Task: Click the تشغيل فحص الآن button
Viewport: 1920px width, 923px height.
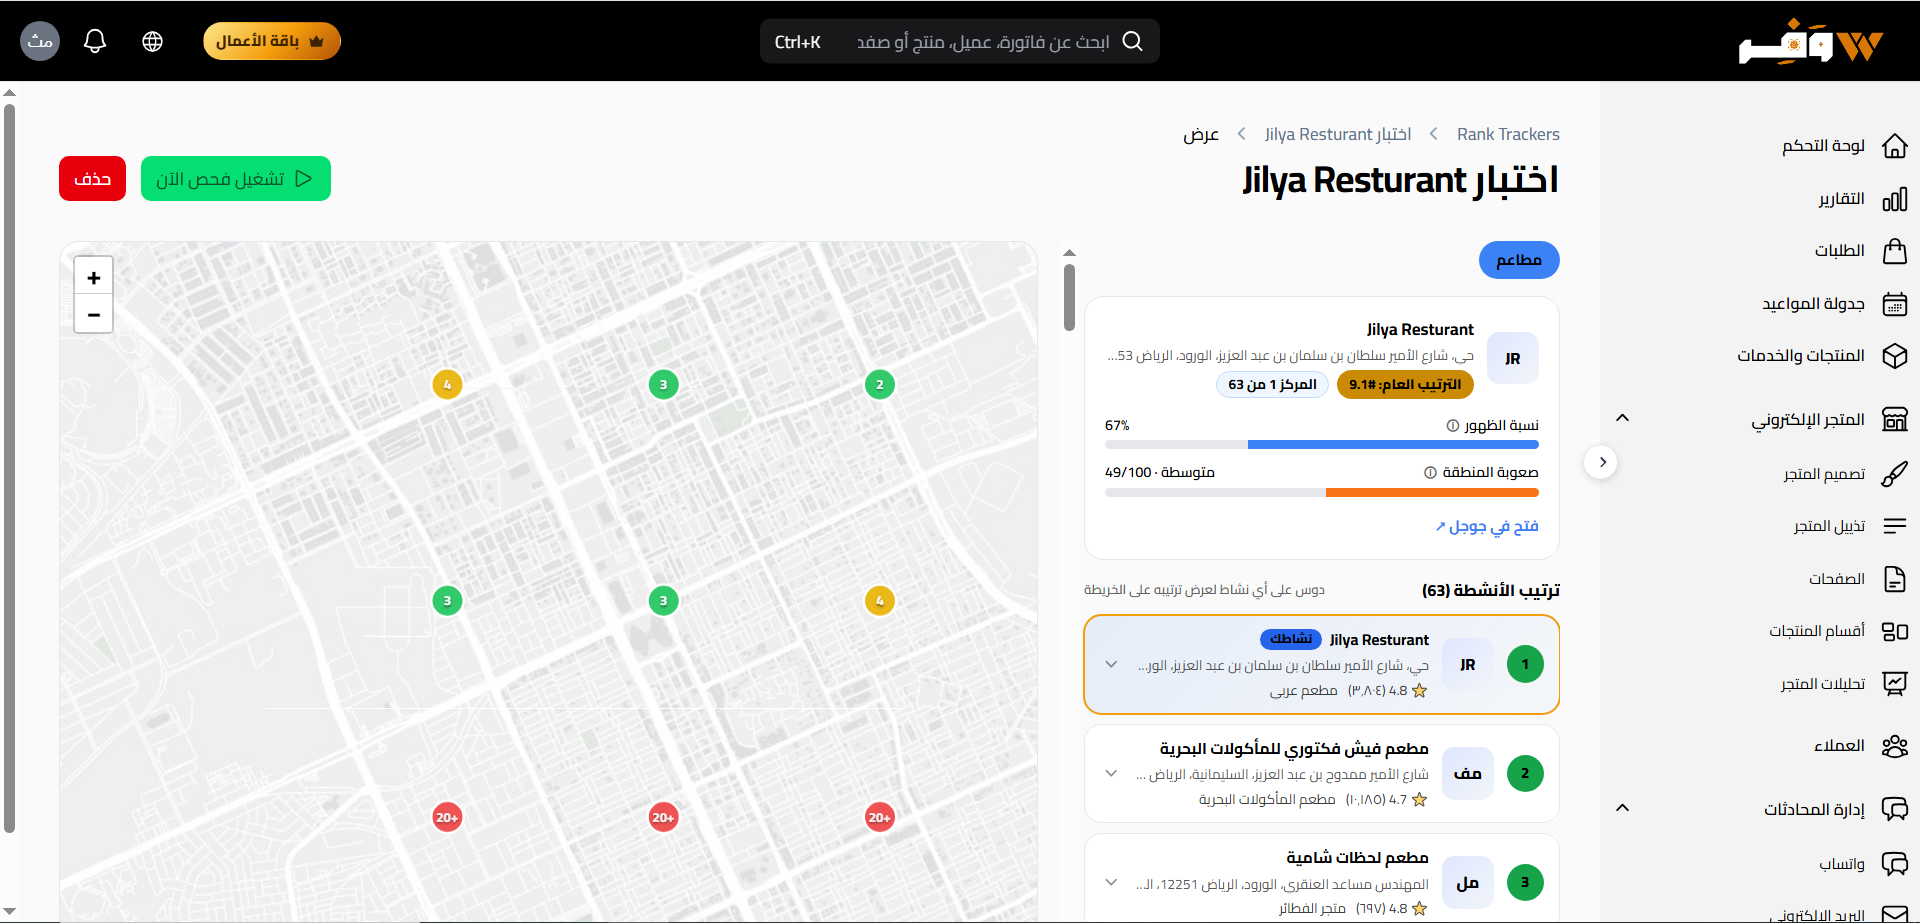Action: click(236, 179)
